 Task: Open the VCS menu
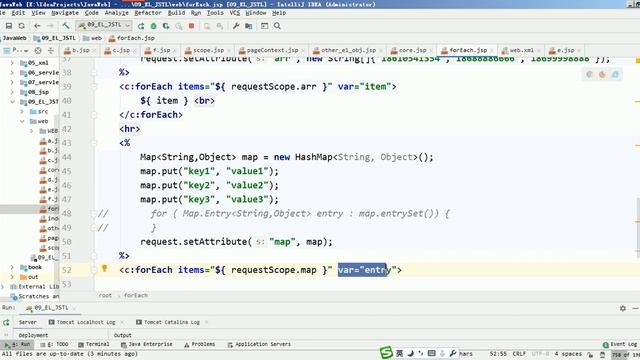[x=235, y=13]
